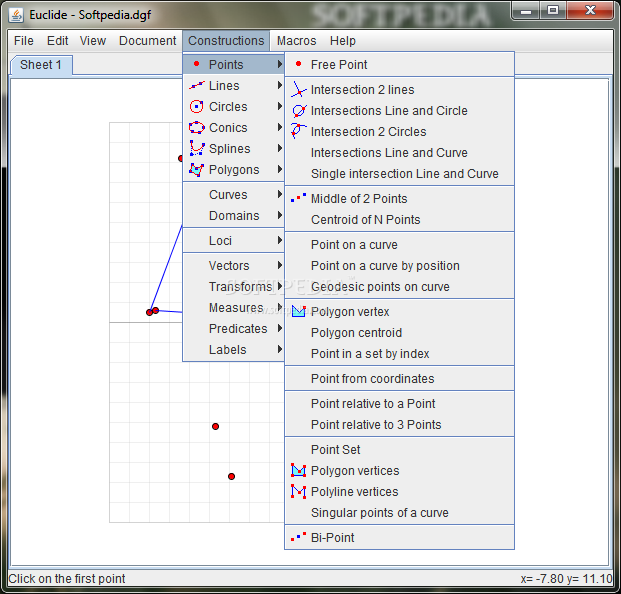
Task: Choose Intersections Line and Curve
Action: coord(399,152)
